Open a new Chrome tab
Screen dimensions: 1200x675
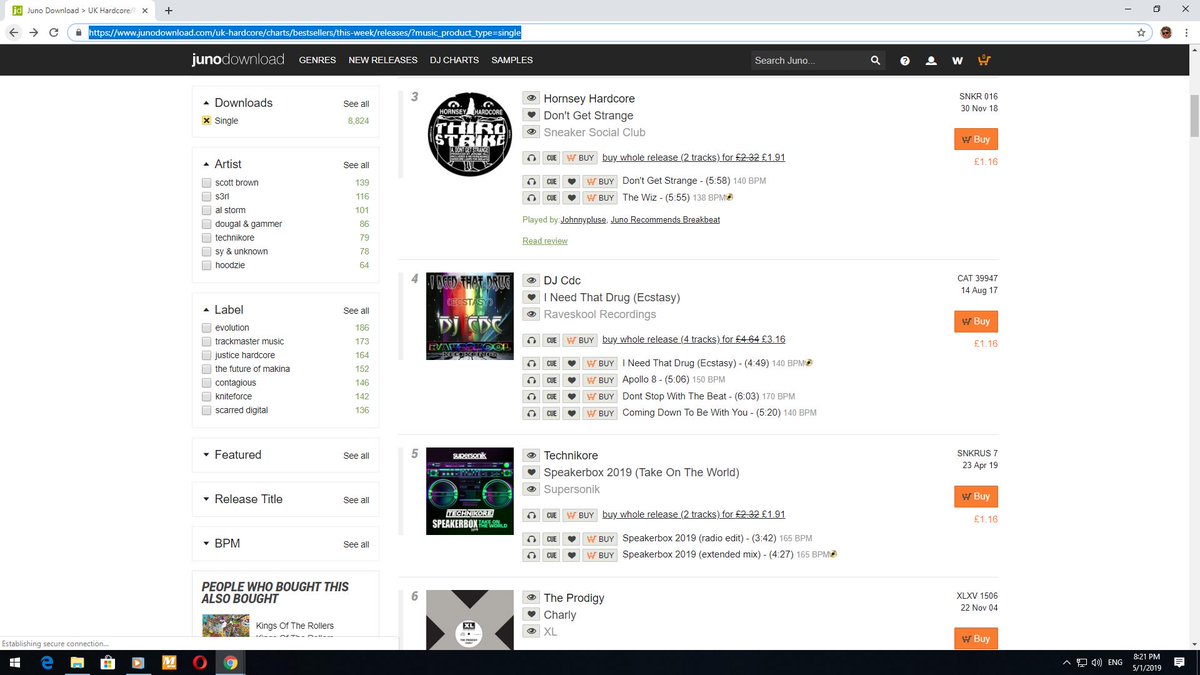click(167, 10)
